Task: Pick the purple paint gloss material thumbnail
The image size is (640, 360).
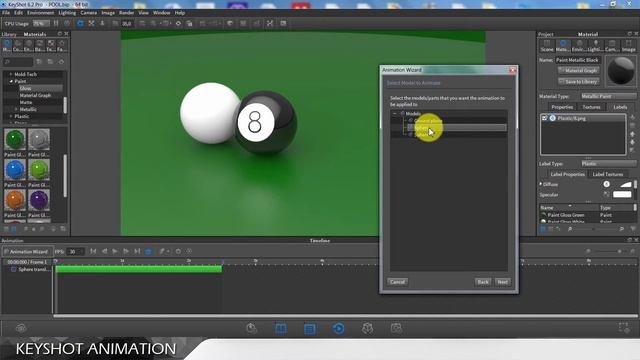Action: 39,200
